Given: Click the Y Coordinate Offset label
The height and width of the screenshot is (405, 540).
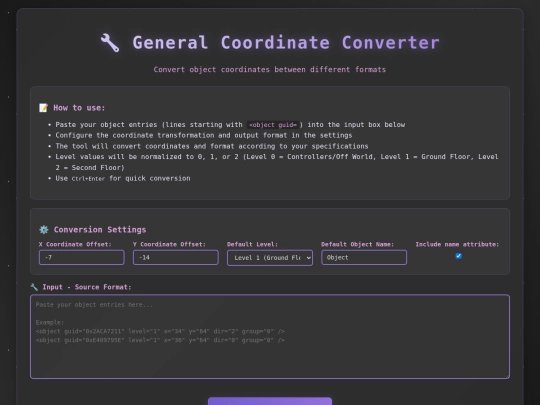Looking at the screenshot, I should pos(169,244).
